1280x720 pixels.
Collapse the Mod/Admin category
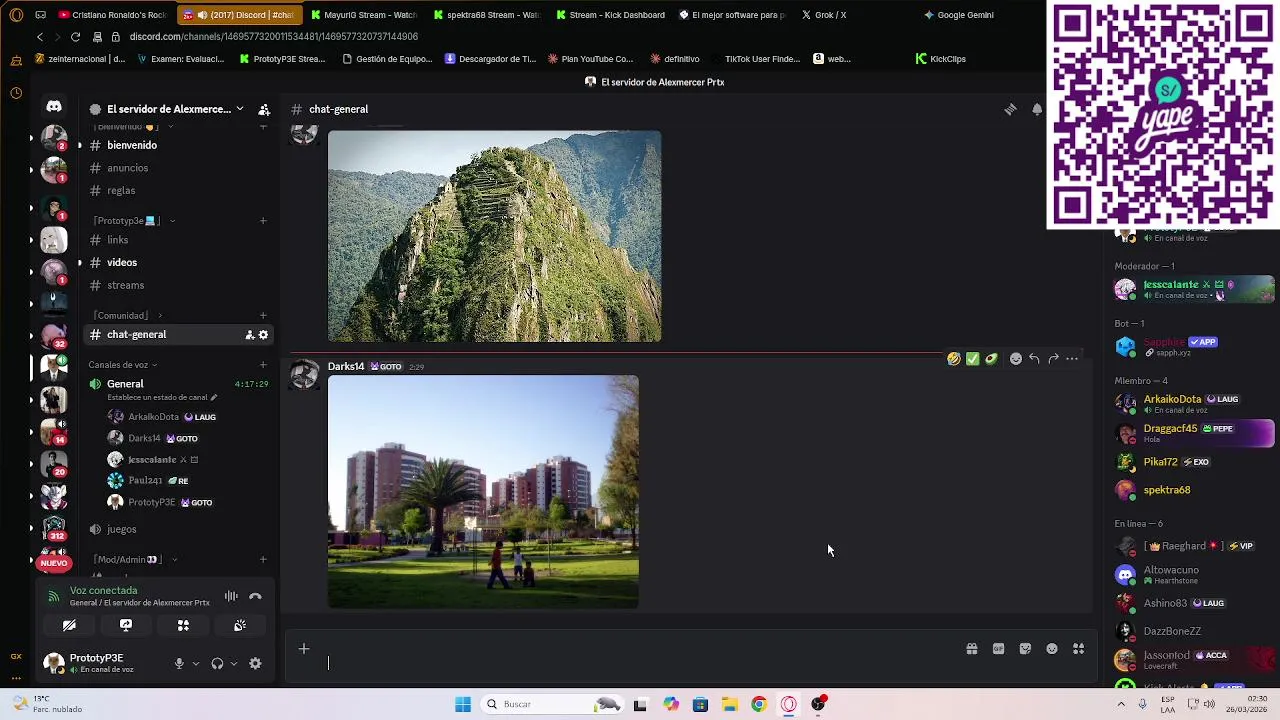click(x=134, y=559)
